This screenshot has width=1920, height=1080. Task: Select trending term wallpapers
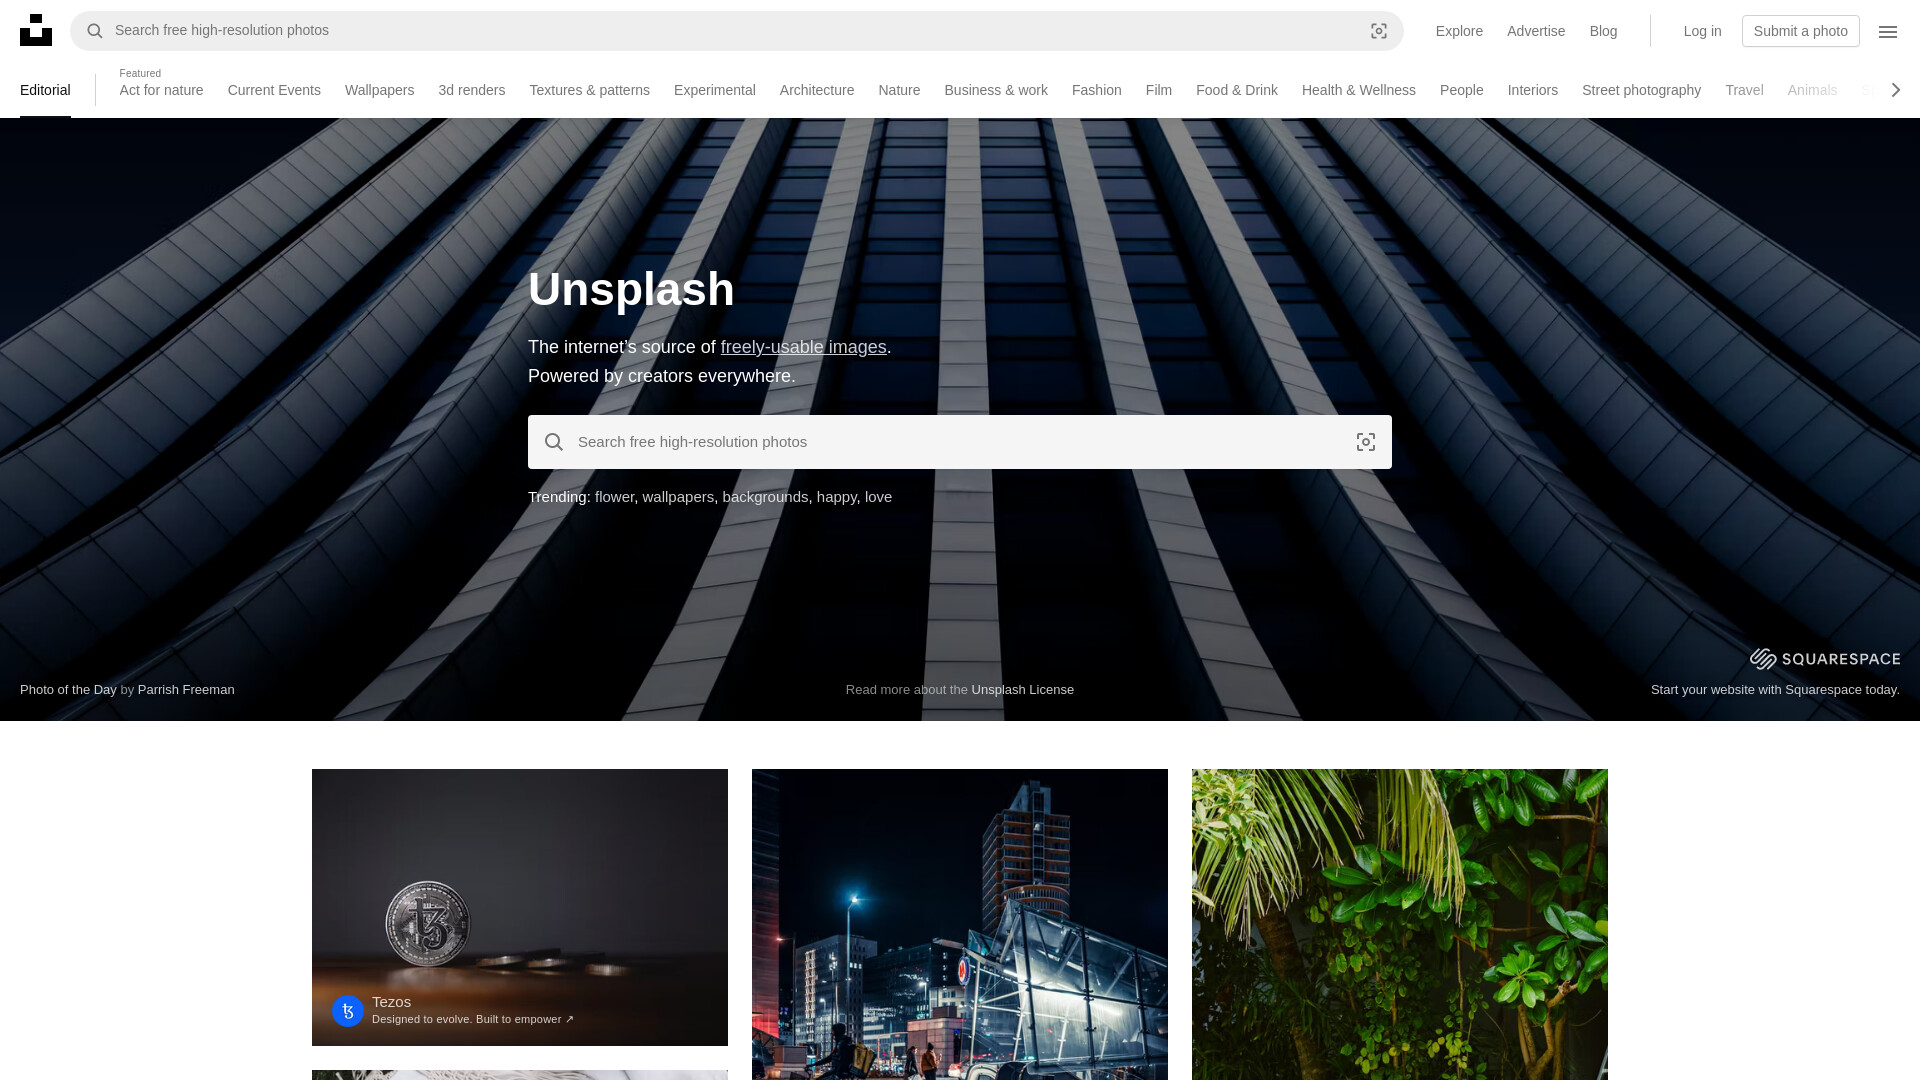pos(677,497)
